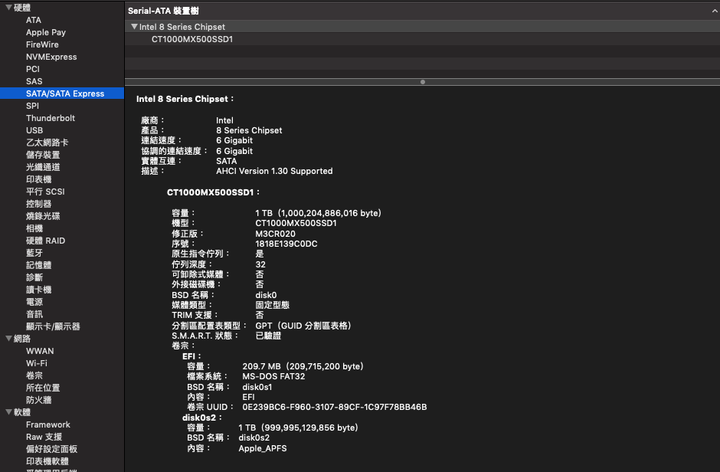Open 燒錄光碟 disc burning entry
This screenshot has width=720, height=472.
tap(43, 216)
